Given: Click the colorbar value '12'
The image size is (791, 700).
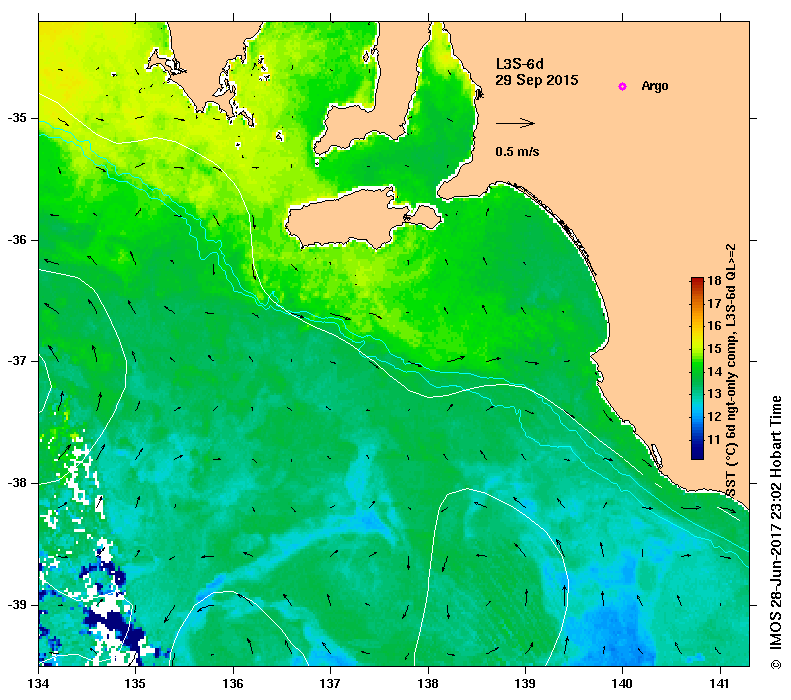Looking at the screenshot, I should pos(714,417).
